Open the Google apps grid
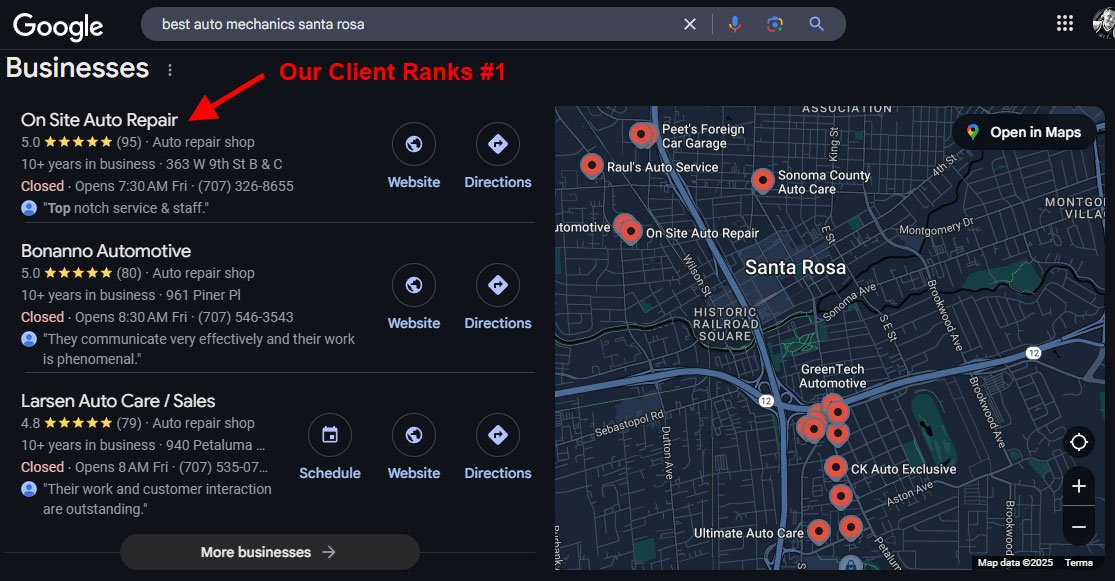1115x581 pixels. click(1065, 23)
